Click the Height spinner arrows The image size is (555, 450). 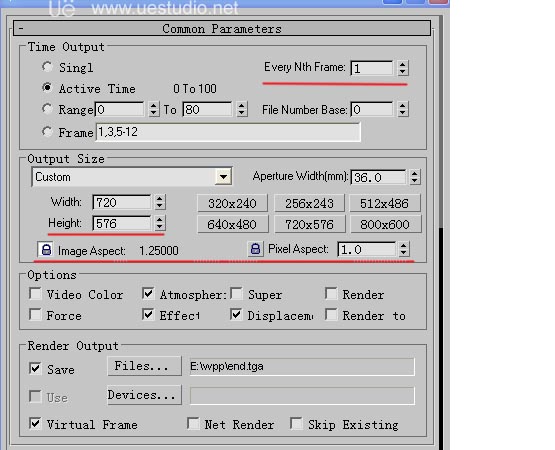(159, 223)
